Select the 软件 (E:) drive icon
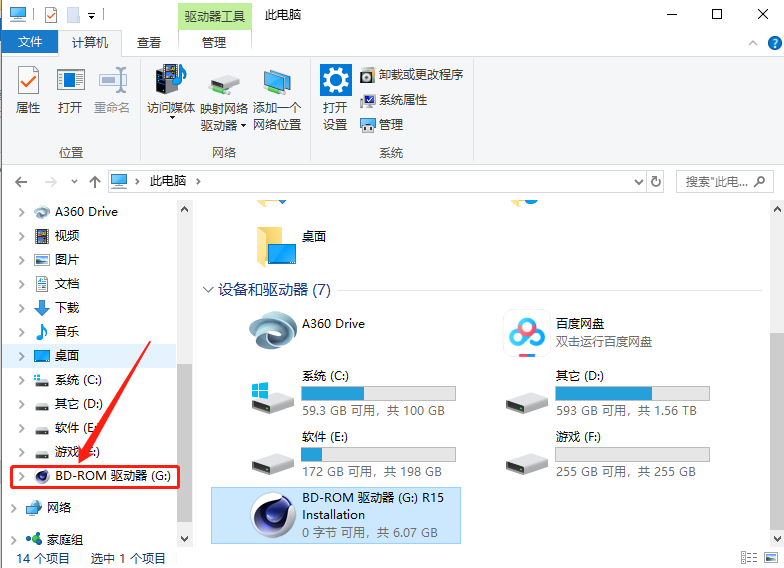The height and width of the screenshot is (568, 784). click(273, 464)
